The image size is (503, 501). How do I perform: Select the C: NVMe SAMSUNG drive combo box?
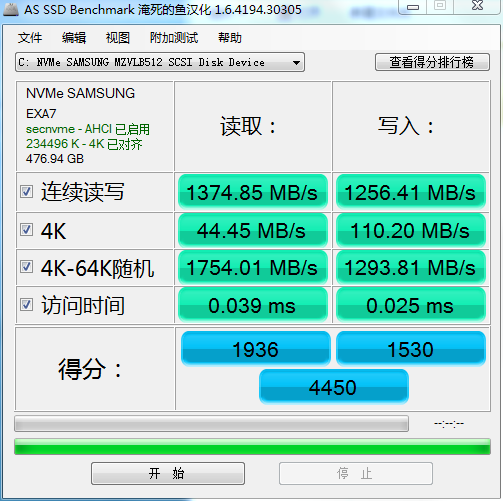coord(160,62)
